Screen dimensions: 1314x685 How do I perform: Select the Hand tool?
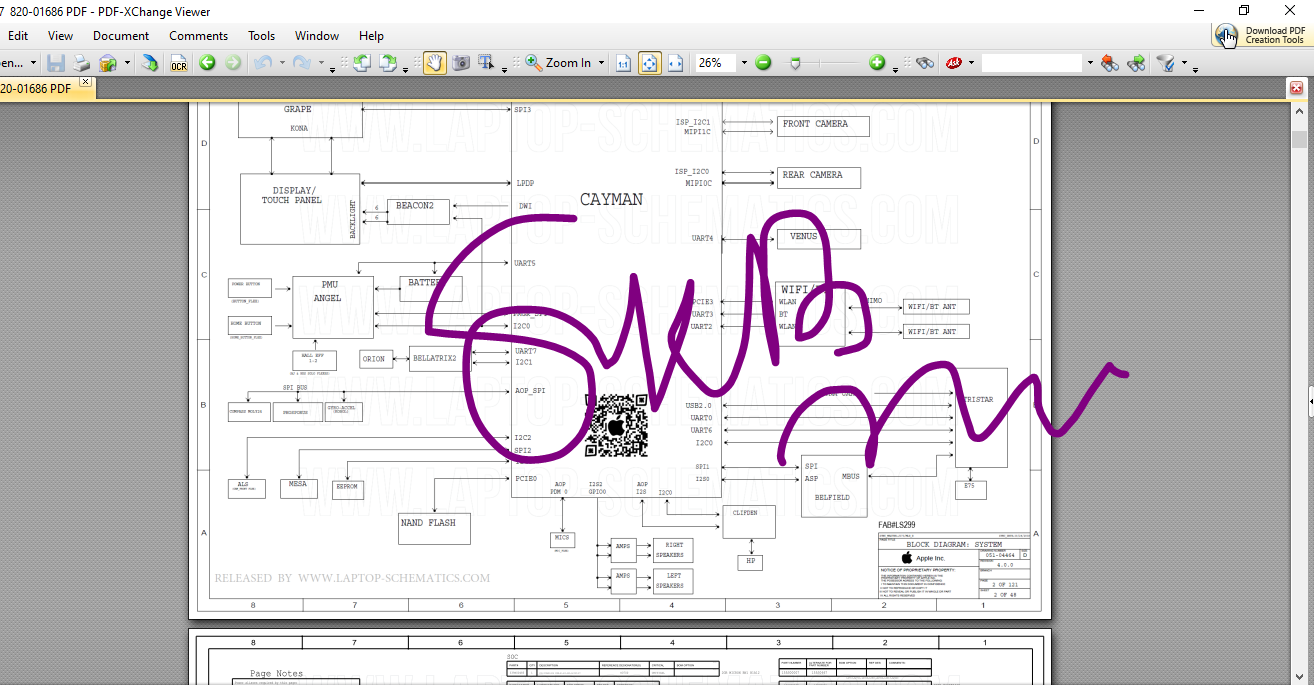435,63
